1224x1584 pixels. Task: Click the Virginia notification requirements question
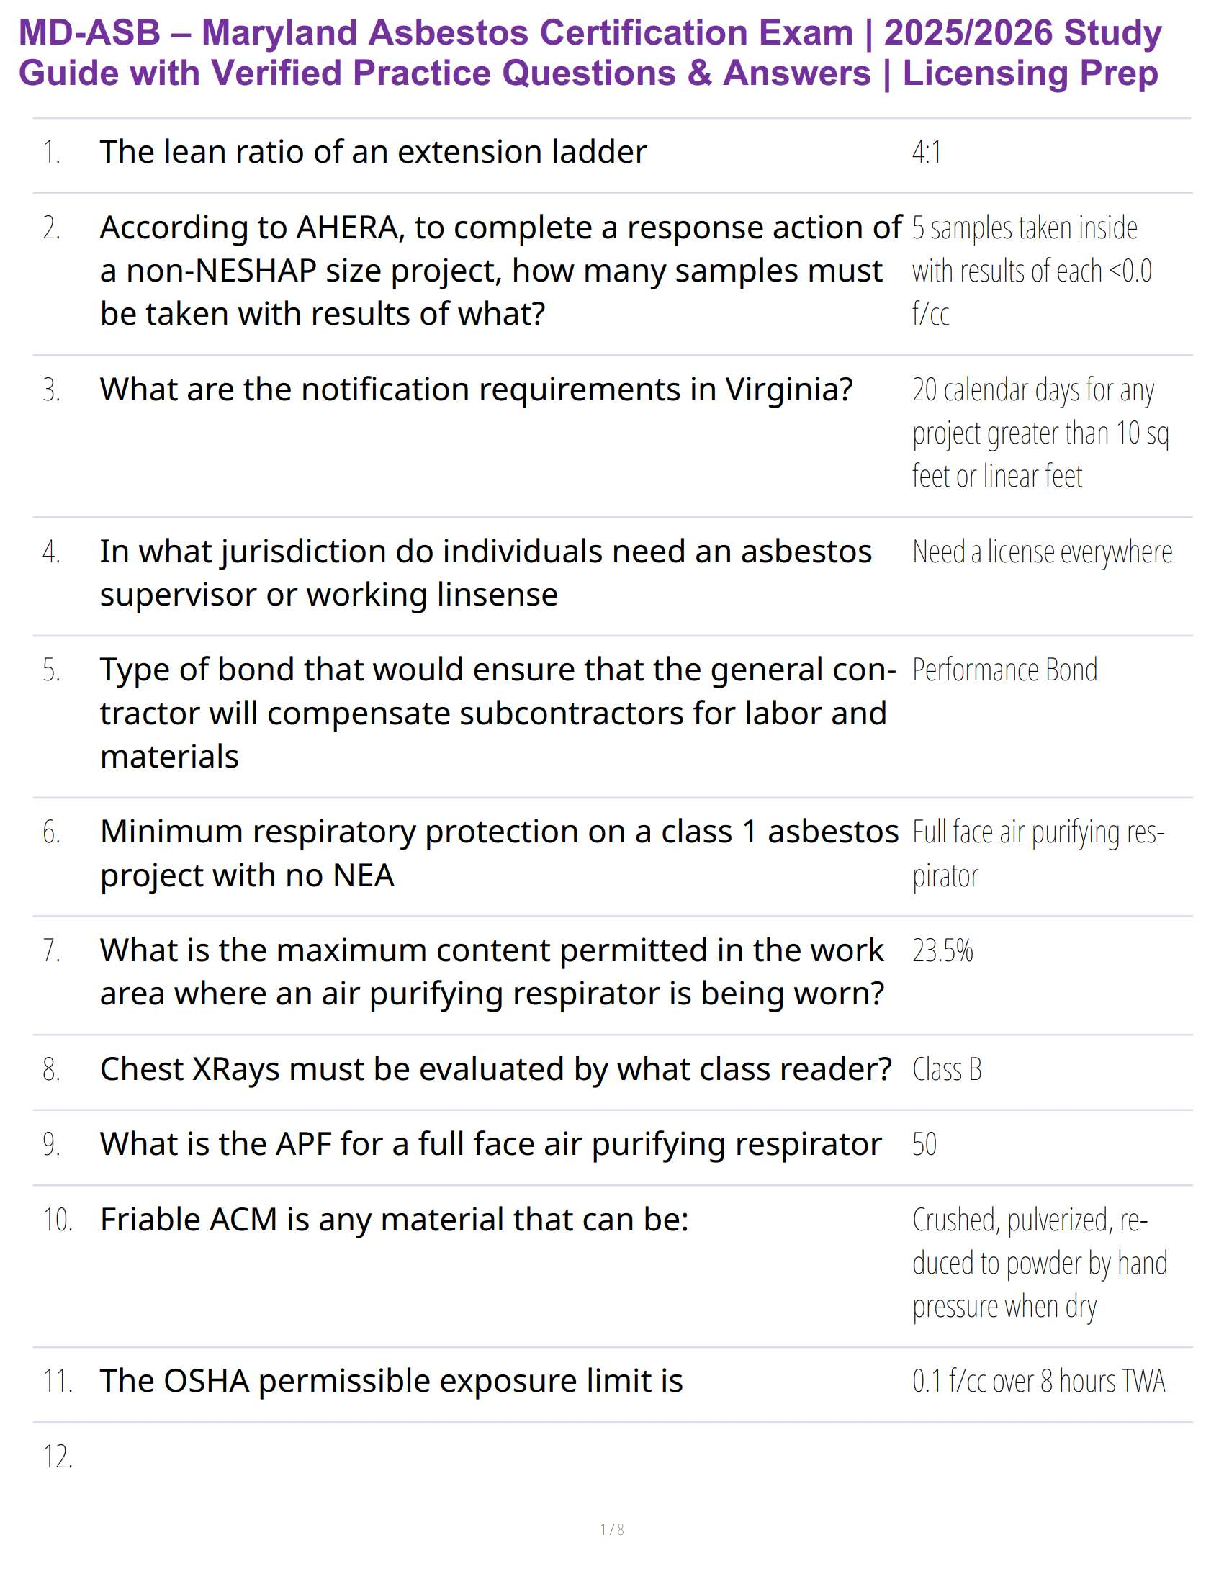(x=476, y=389)
